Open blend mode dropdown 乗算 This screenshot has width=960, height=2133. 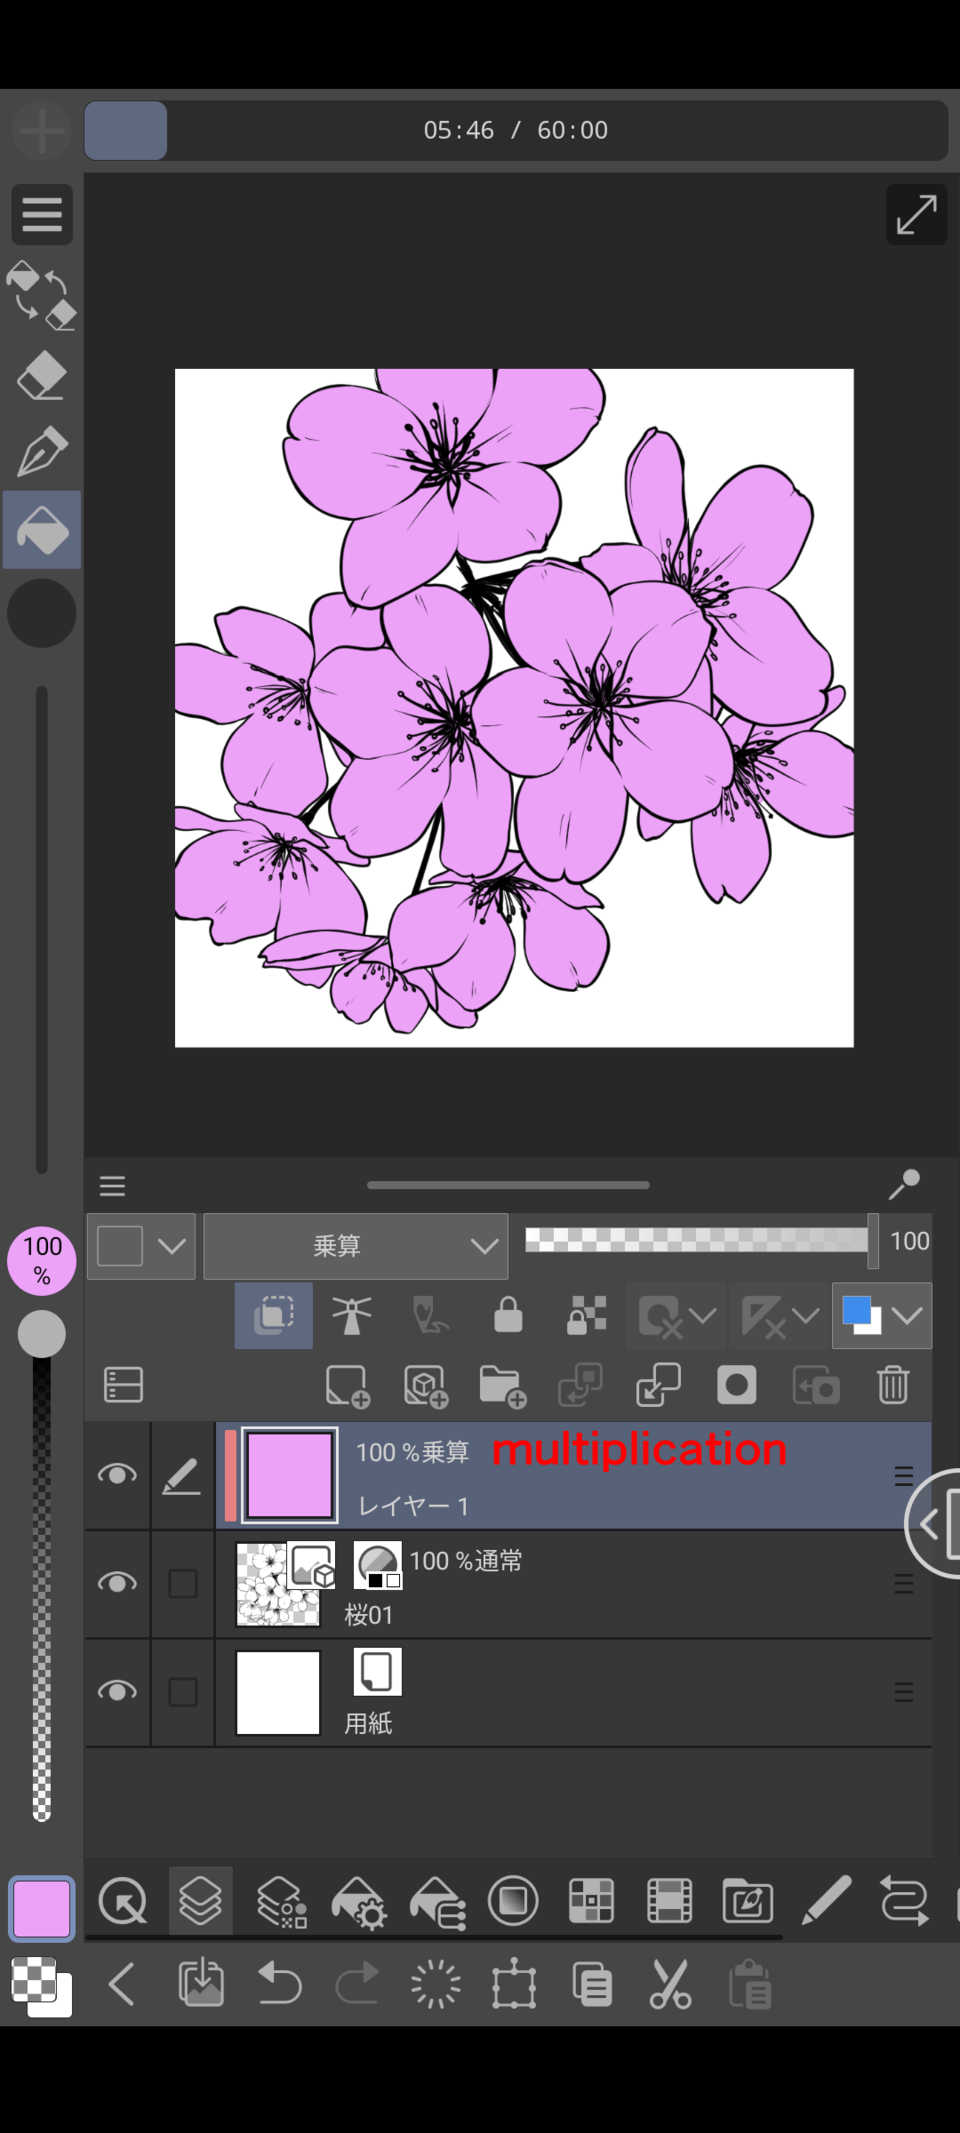pyautogui.click(x=356, y=1246)
